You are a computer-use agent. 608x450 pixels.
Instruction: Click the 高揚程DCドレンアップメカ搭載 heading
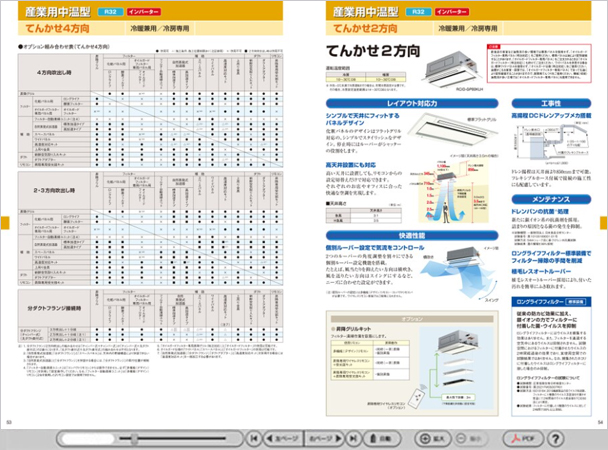(x=551, y=116)
